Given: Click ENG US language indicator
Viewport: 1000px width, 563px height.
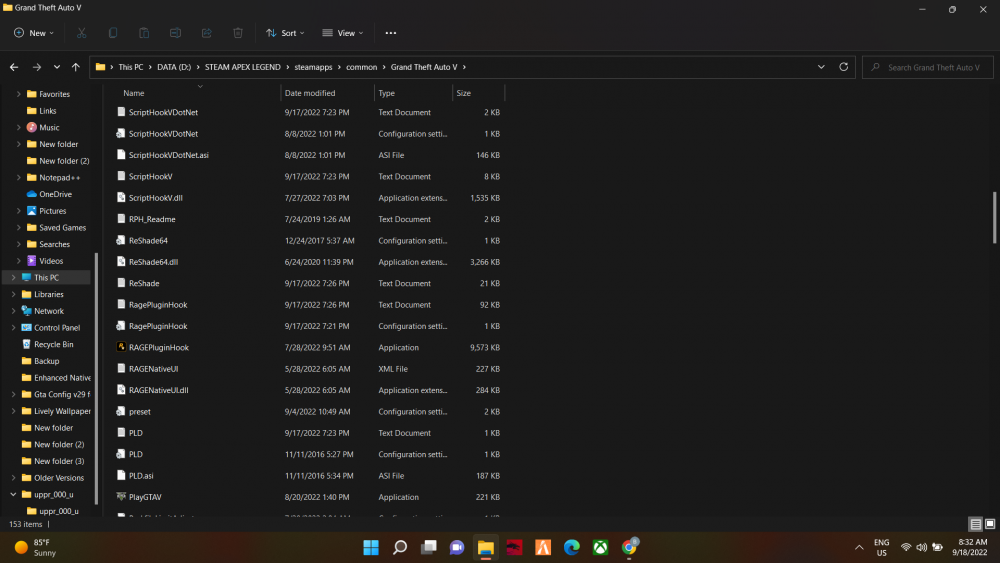Looking at the screenshot, I should pyautogui.click(x=881, y=547).
